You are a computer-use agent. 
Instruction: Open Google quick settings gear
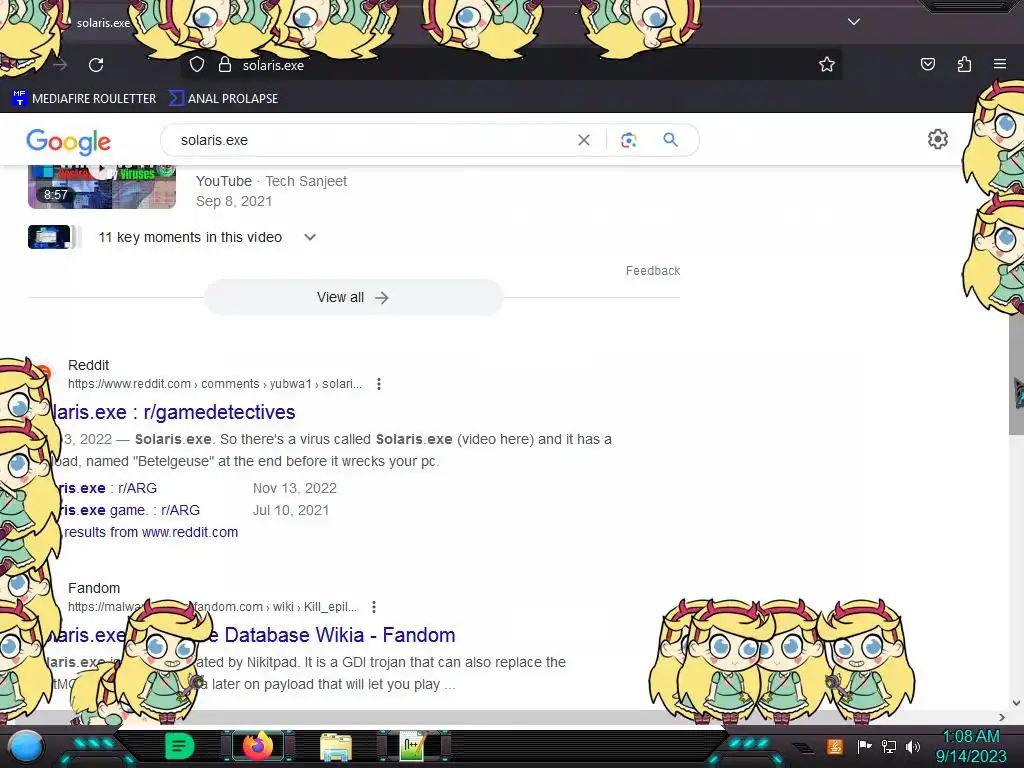[x=938, y=139]
